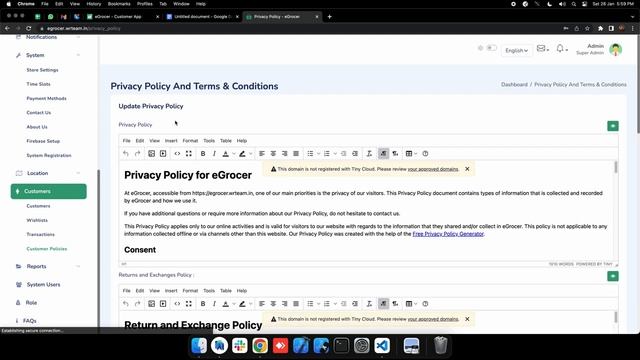Screen dimensions: 640x360
Task: Open table button in Privacy Policy editor
Action: tap(409, 153)
